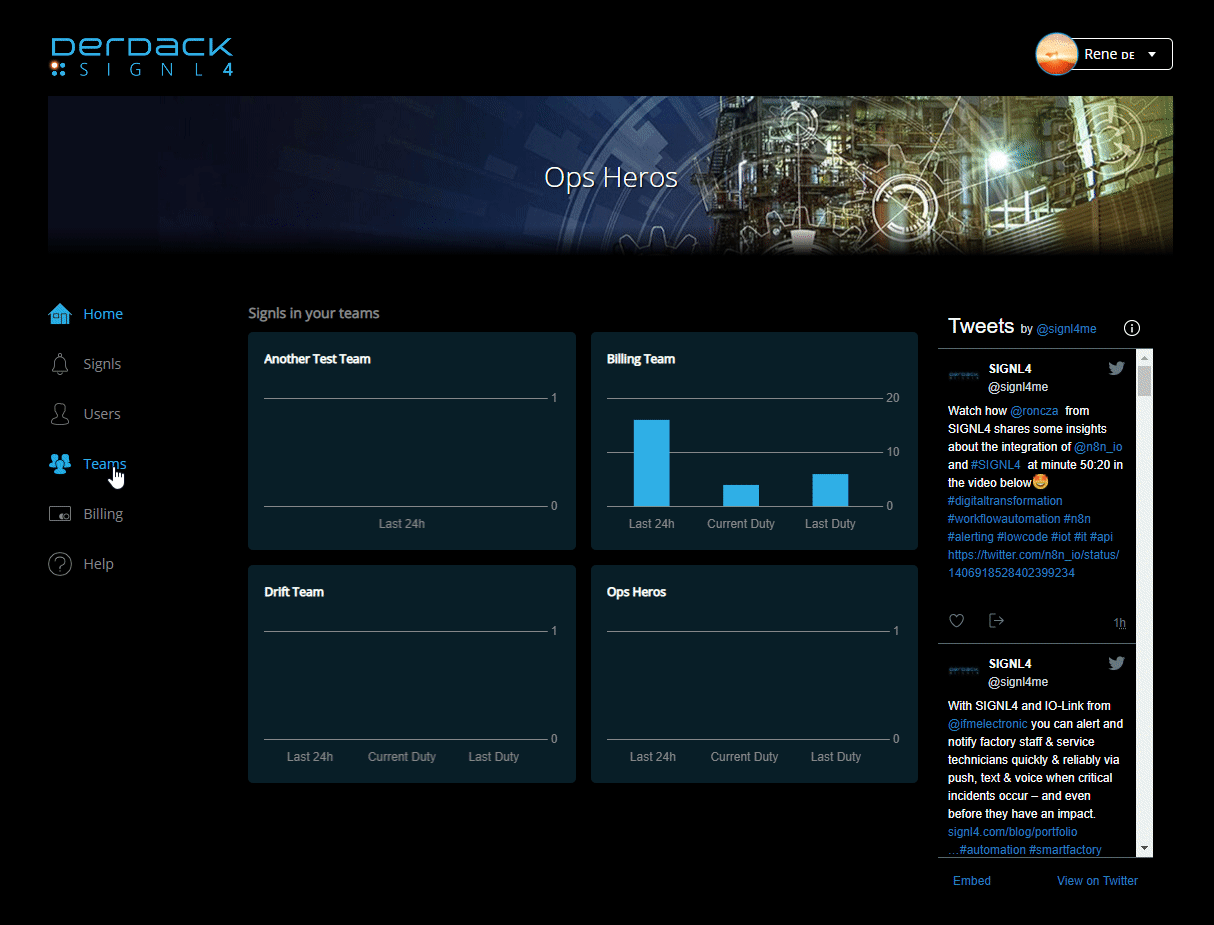Click the @signl4me link beside Tweets heading
Viewport: 1214px width, 925px height.
point(1066,329)
